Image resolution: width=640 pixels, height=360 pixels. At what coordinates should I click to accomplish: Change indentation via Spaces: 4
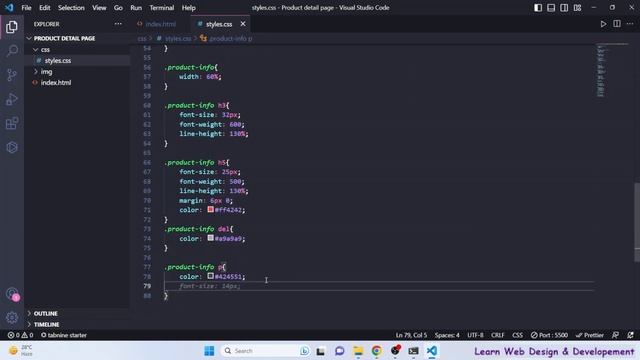point(447,335)
